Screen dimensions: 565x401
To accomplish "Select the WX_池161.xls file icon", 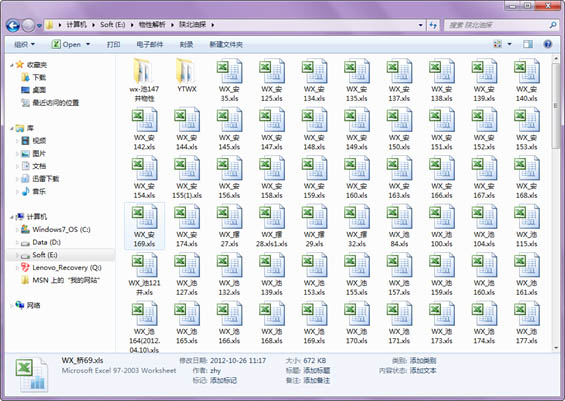I will (x=526, y=266).
